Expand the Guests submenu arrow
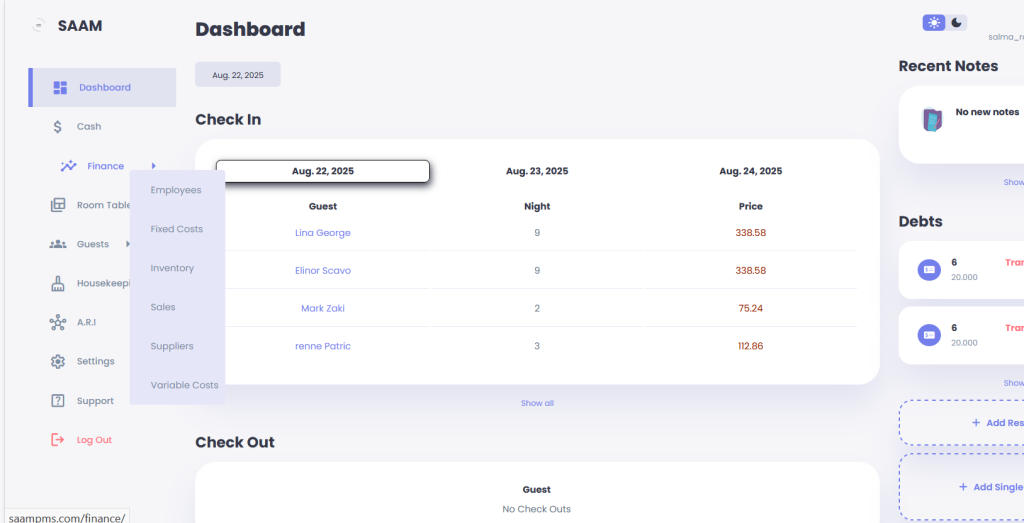The image size is (1024, 523). (x=128, y=244)
